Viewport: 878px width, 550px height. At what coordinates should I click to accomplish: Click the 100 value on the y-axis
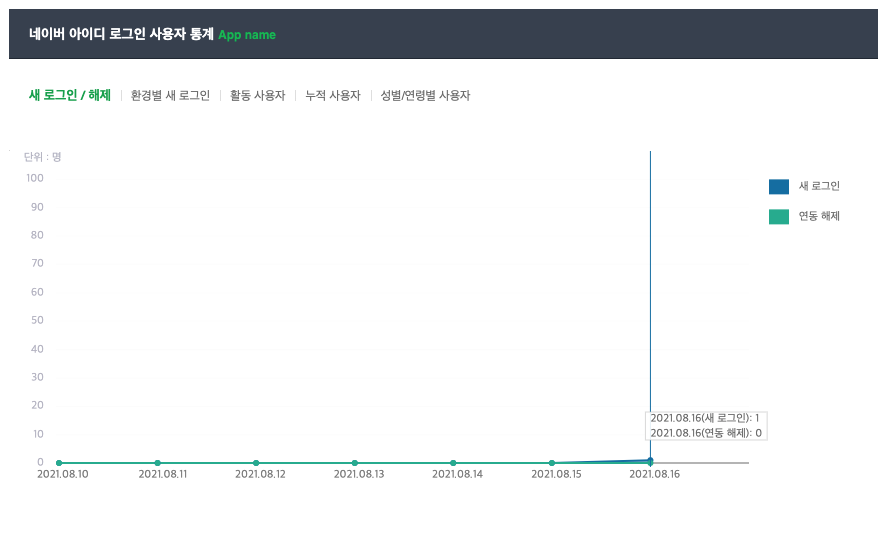(35, 178)
